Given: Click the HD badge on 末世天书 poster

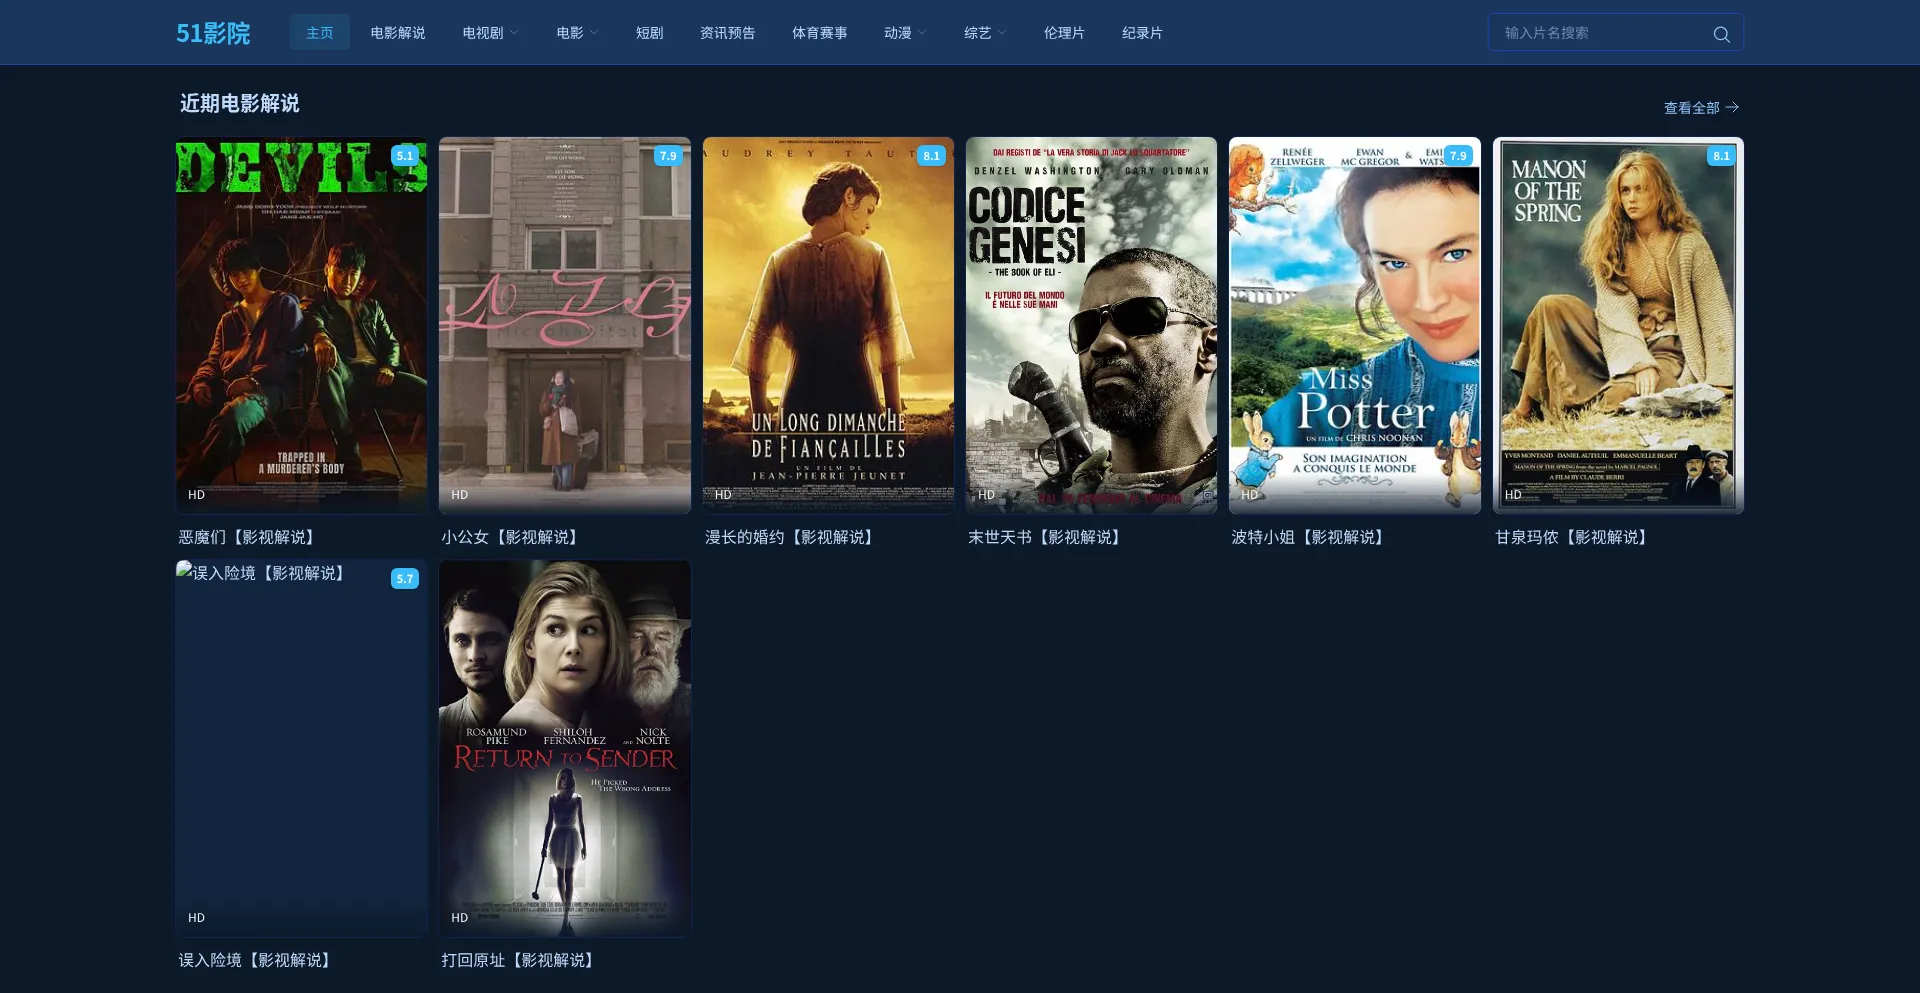Looking at the screenshot, I should click(x=987, y=495).
